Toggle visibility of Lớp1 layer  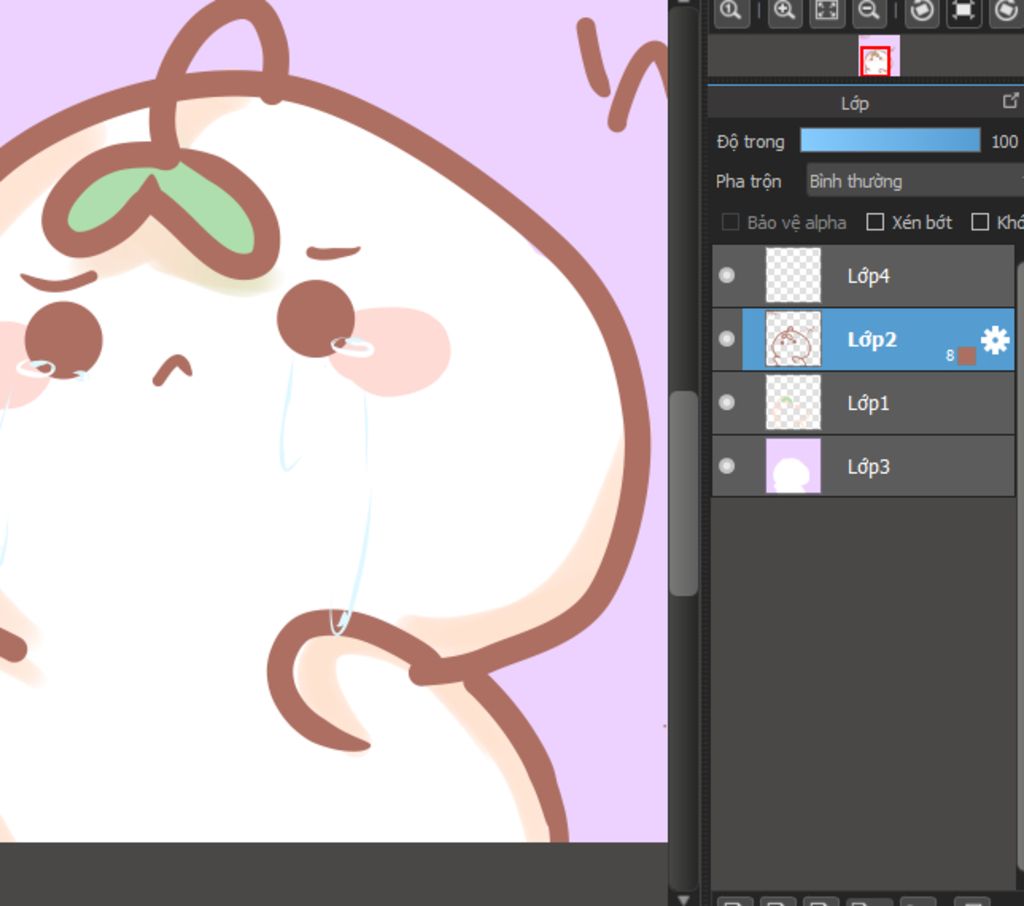[727, 402]
